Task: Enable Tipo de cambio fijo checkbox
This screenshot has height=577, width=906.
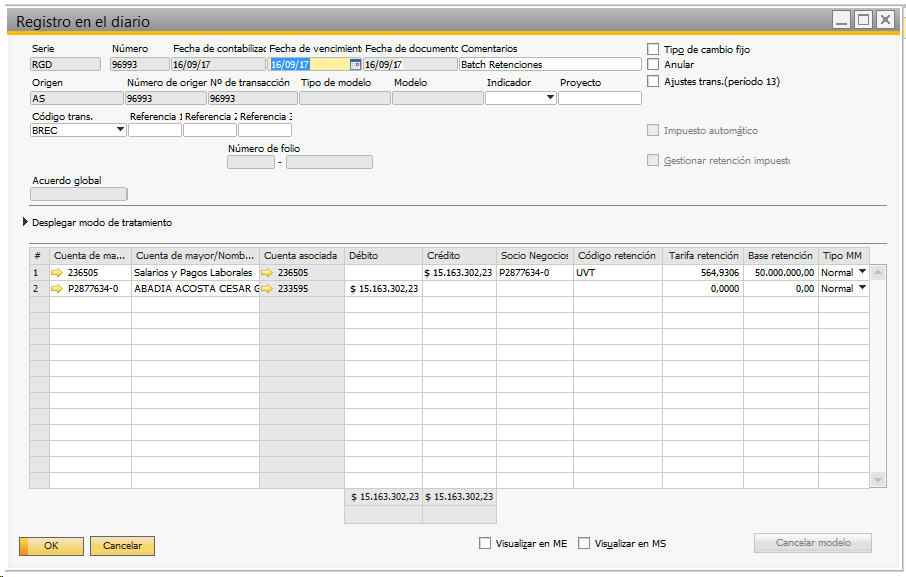Action: coord(653,49)
